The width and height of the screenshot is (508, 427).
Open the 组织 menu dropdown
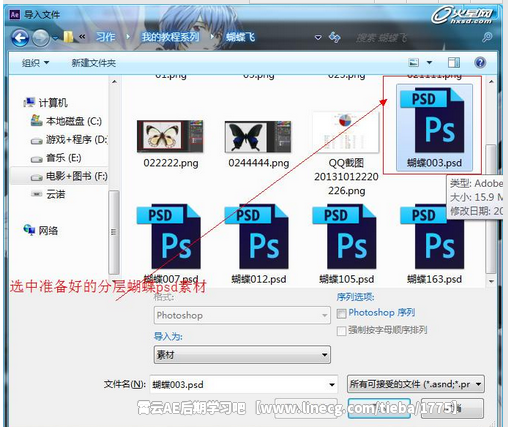(35, 63)
